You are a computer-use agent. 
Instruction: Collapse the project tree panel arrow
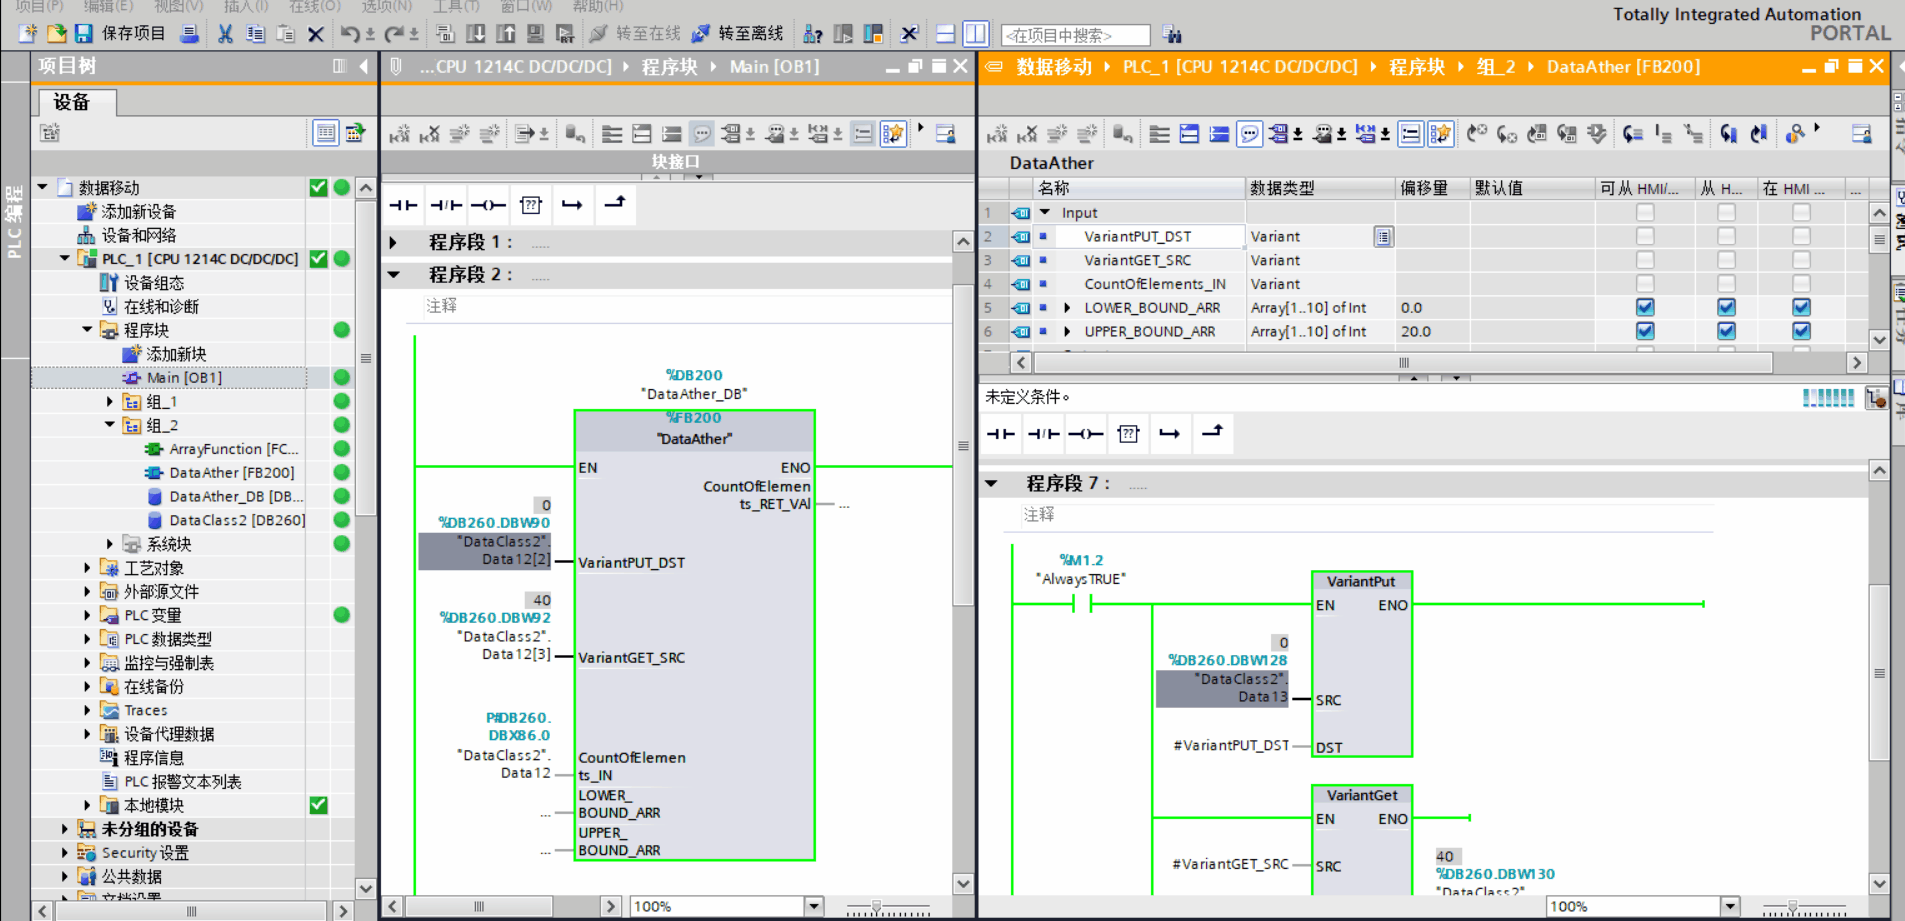point(364,66)
